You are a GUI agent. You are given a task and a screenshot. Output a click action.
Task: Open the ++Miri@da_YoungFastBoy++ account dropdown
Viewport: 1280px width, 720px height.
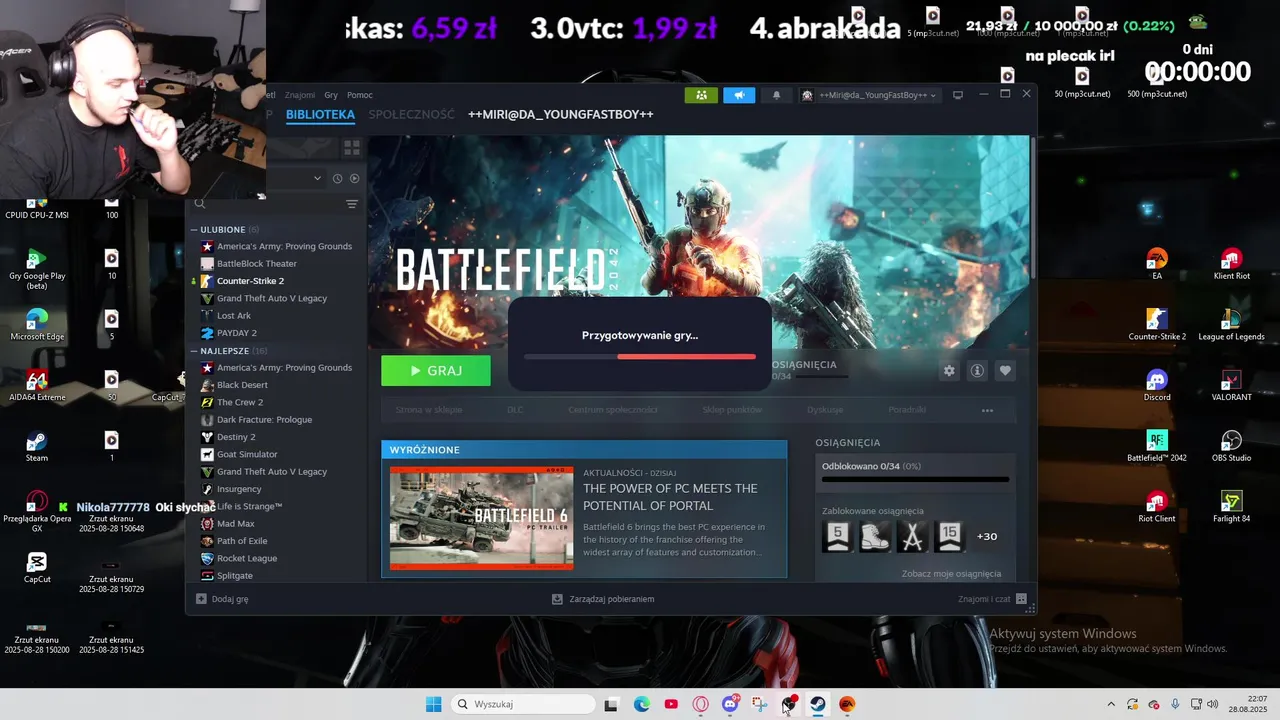point(869,95)
